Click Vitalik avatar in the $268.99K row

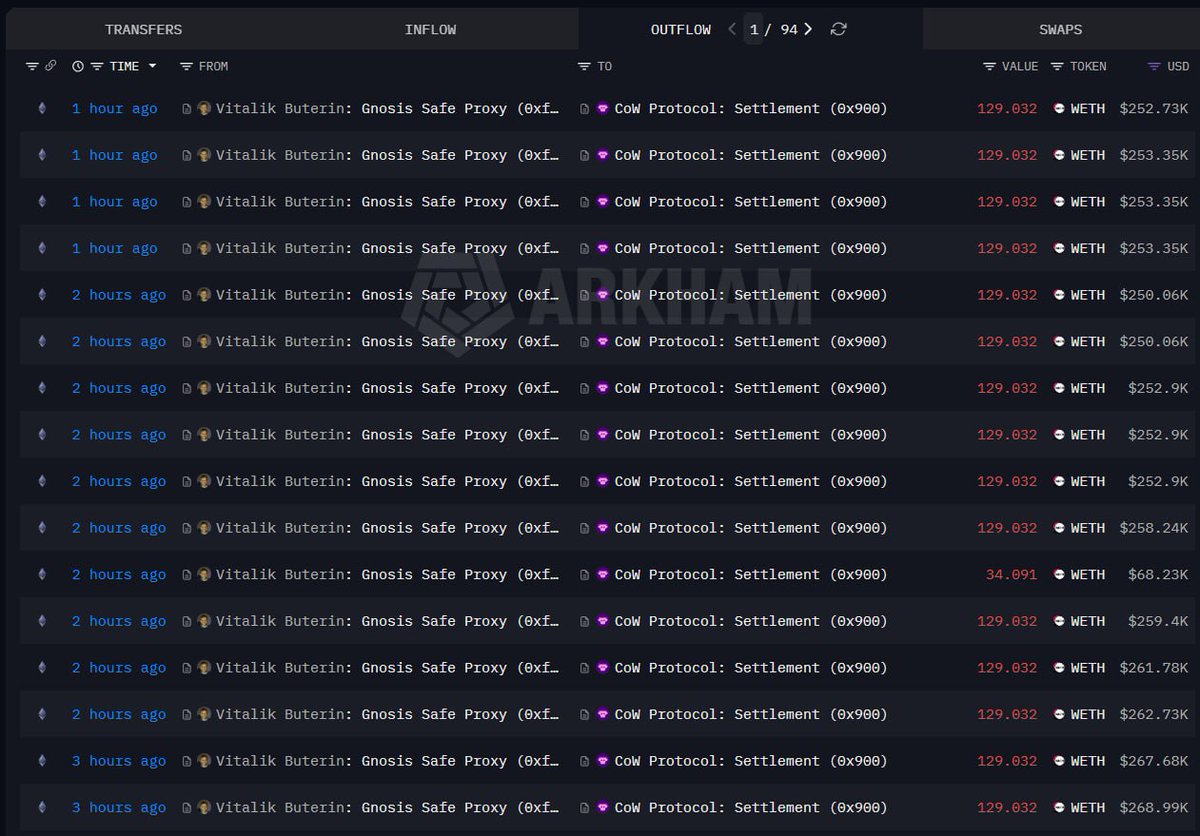pos(204,808)
